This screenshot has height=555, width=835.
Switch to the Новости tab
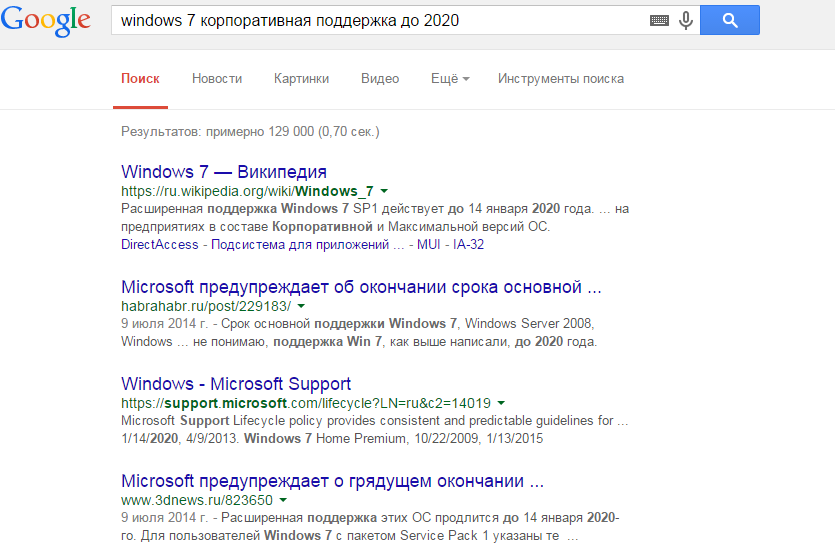(217, 79)
